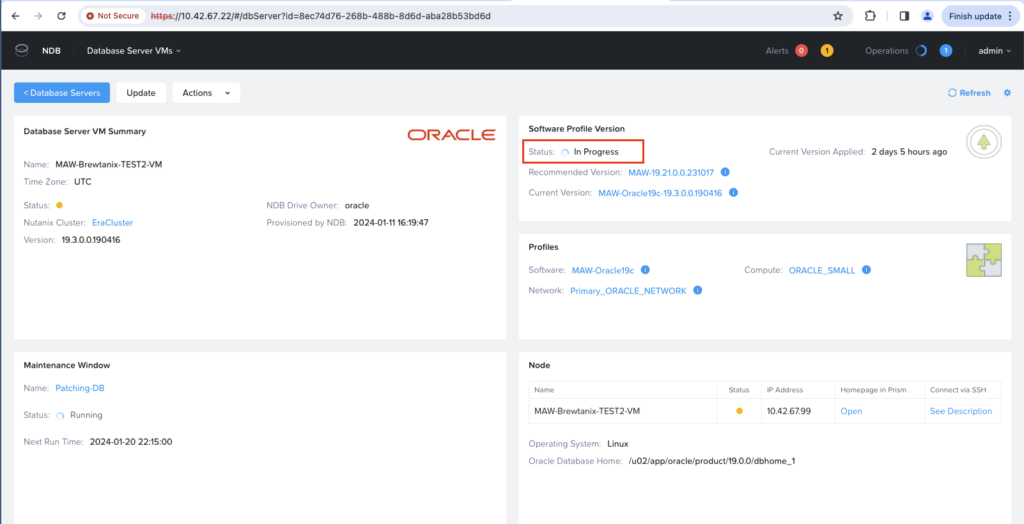Open the Patching-DB maintenance window

click(x=80, y=388)
